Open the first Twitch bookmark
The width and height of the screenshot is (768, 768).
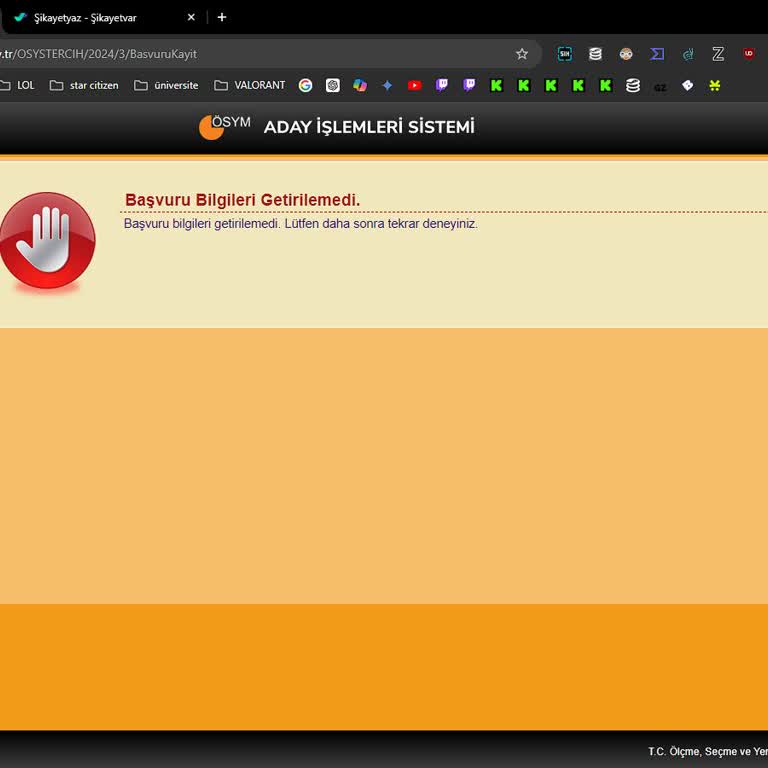click(x=442, y=86)
